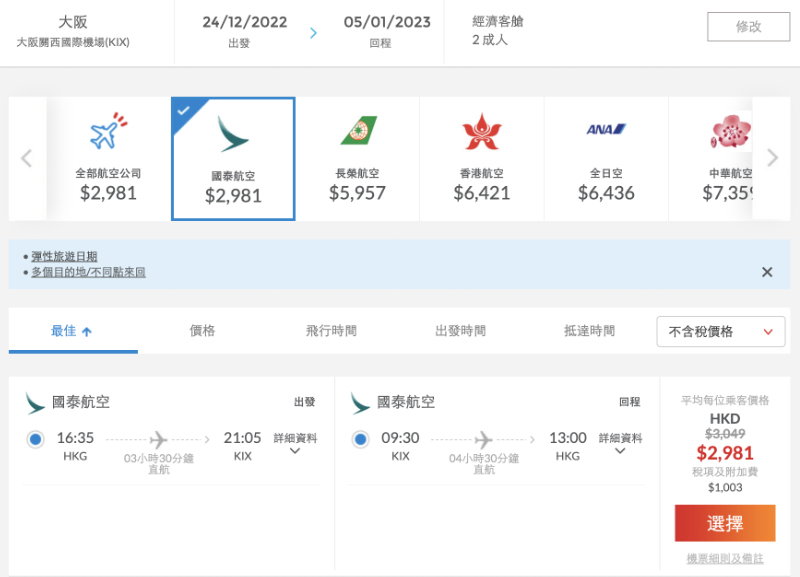Open 機票細則及備註 link
The image size is (800, 577).
pyautogui.click(x=725, y=559)
